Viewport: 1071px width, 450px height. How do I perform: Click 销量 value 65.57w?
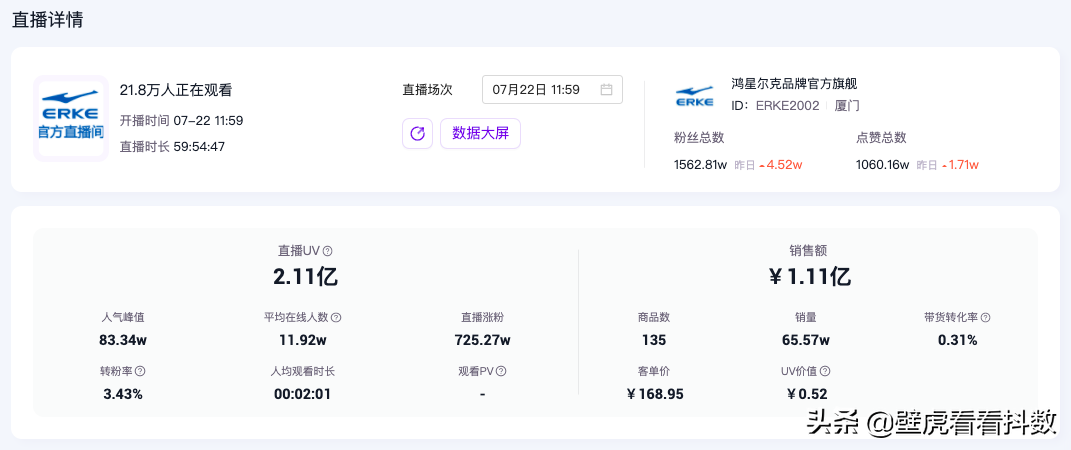pyautogui.click(x=806, y=340)
